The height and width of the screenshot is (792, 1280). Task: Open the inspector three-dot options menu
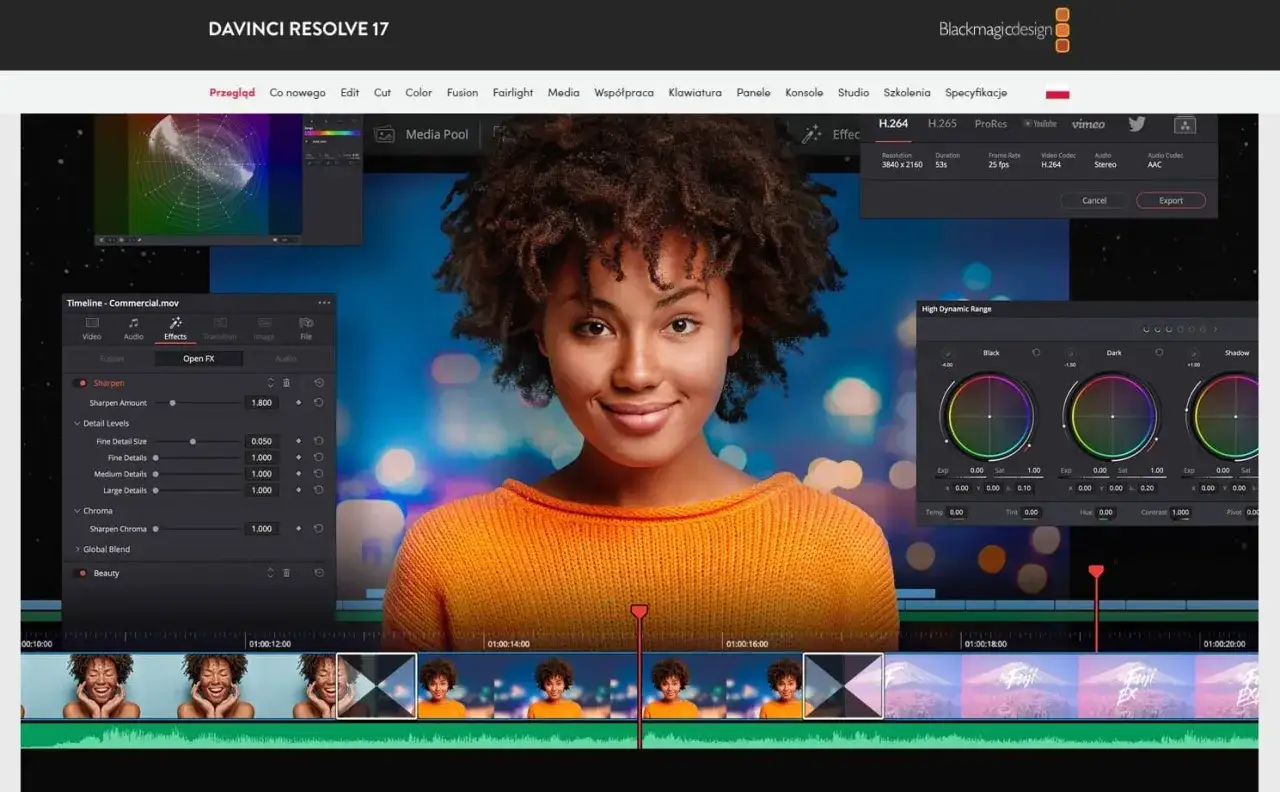324,303
